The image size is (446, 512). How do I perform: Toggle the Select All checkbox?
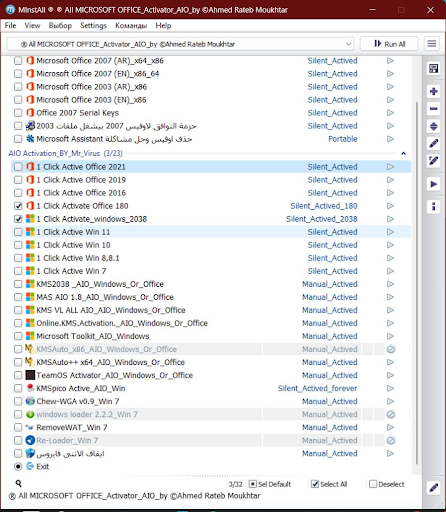pyautogui.click(x=315, y=484)
